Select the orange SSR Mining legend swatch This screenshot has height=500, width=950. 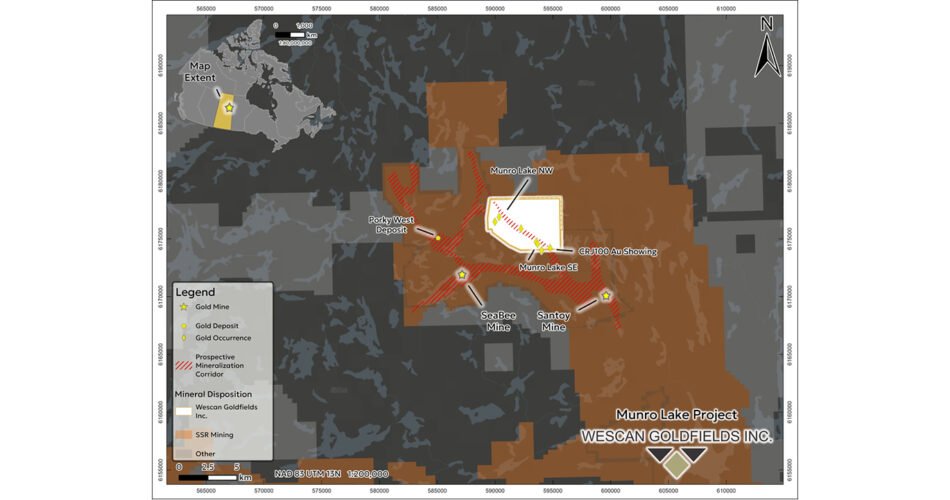(184, 435)
